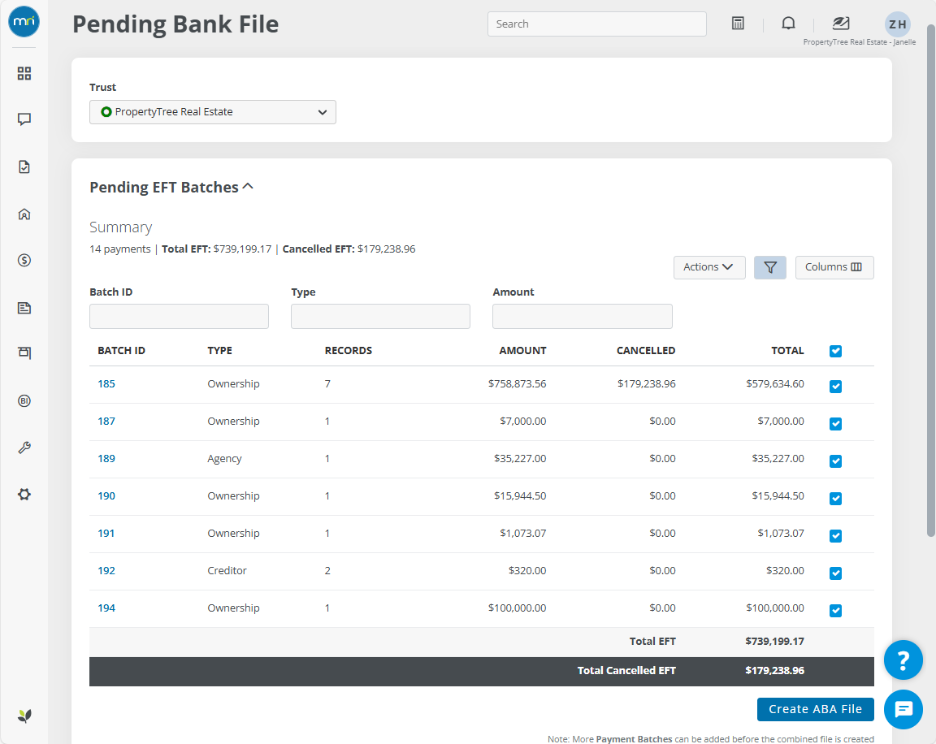Open the reports newspaper sidebar icon
Image resolution: width=936 pixels, height=744 pixels.
pos(24,308)
